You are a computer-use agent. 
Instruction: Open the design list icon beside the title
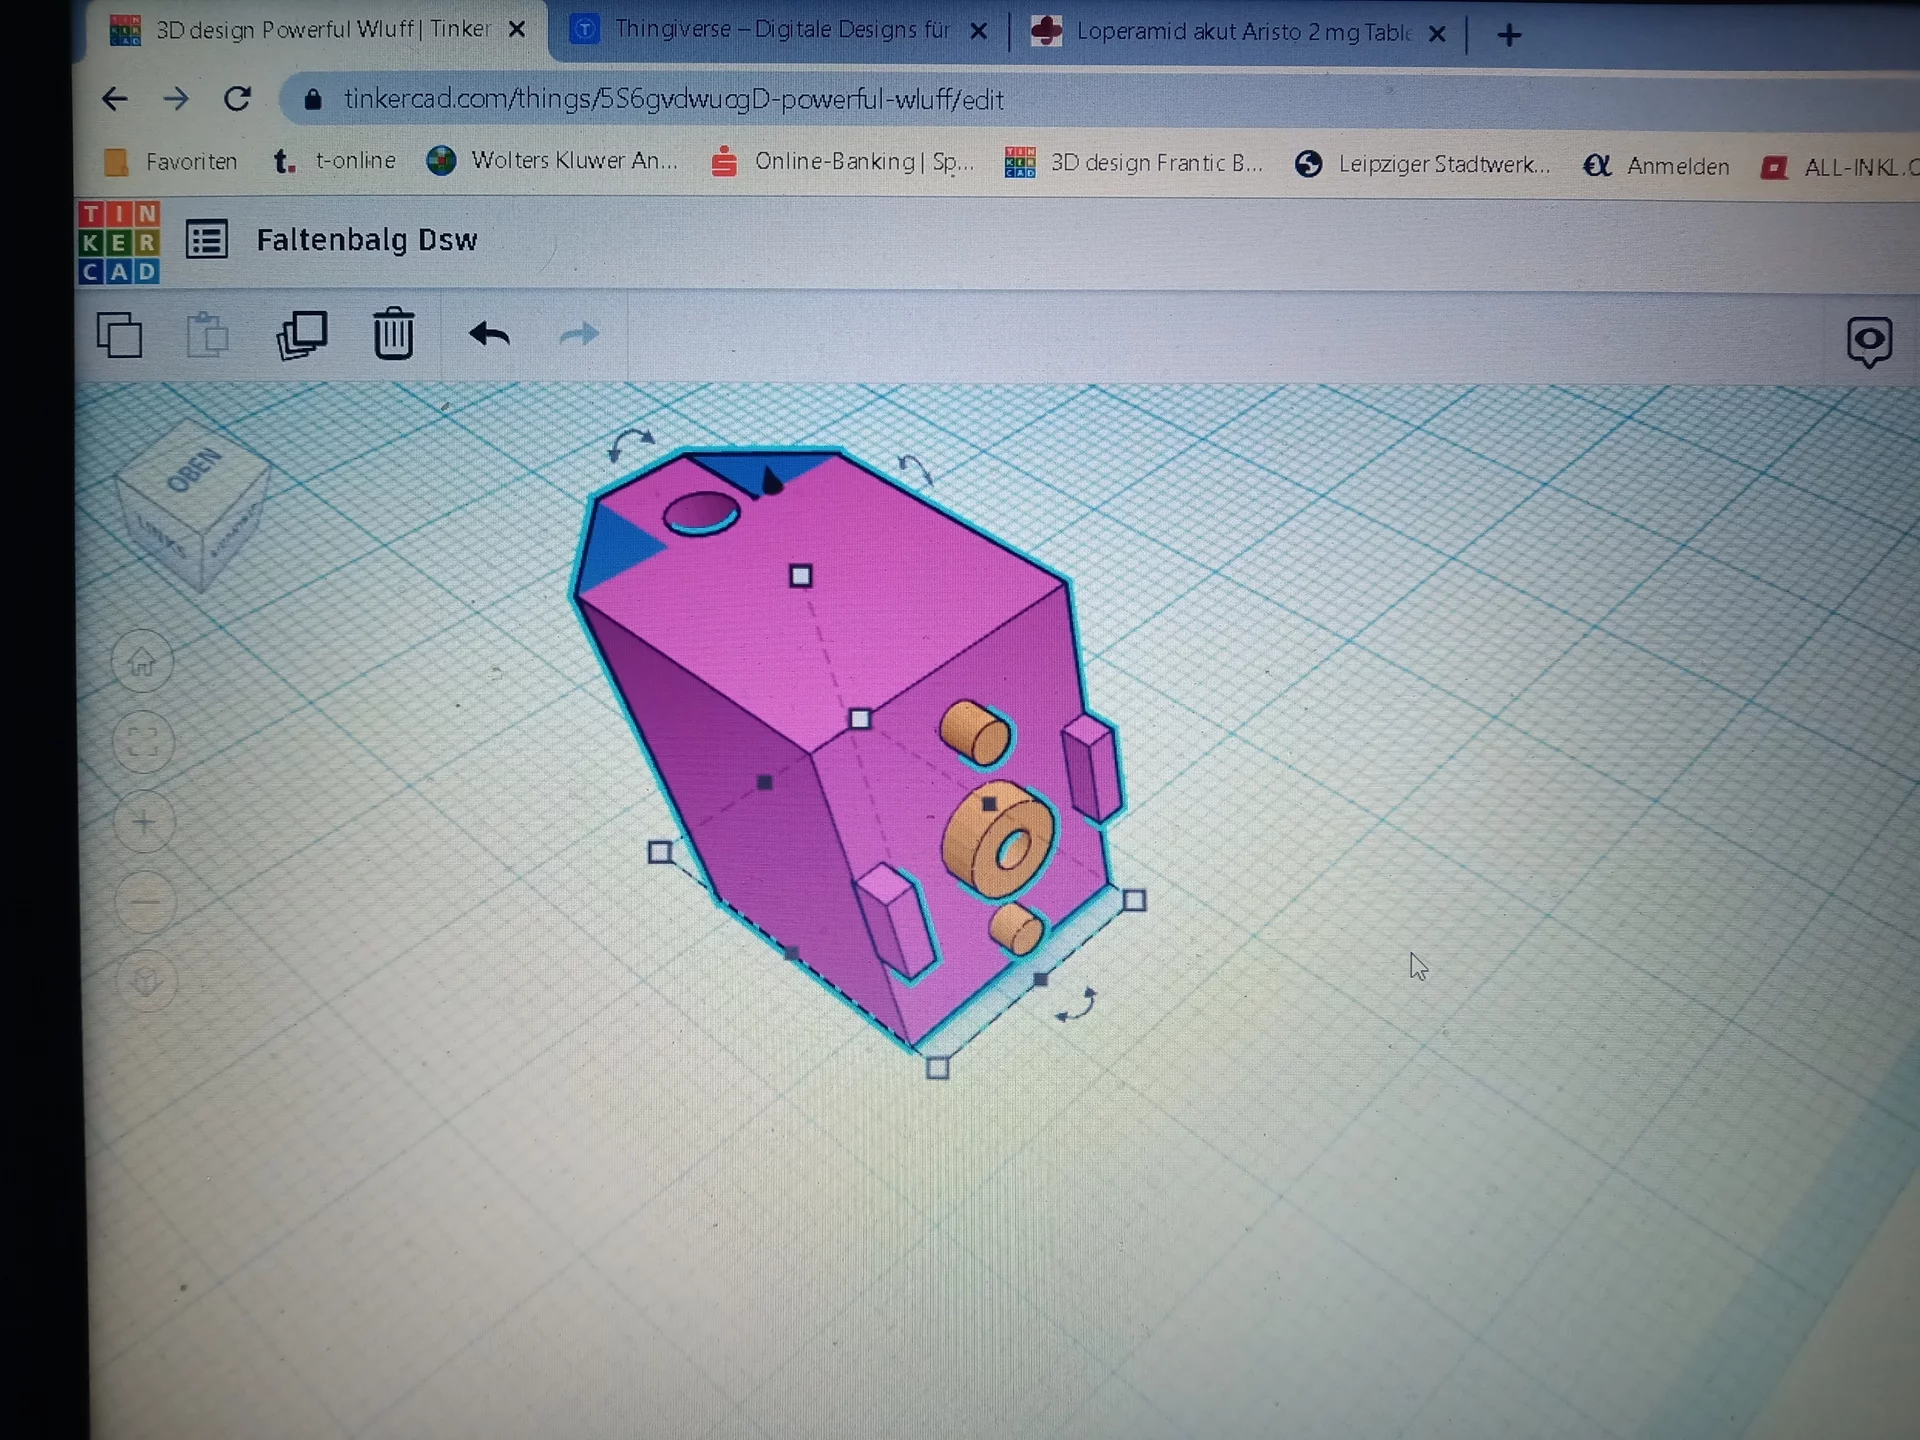pos(207,240)
